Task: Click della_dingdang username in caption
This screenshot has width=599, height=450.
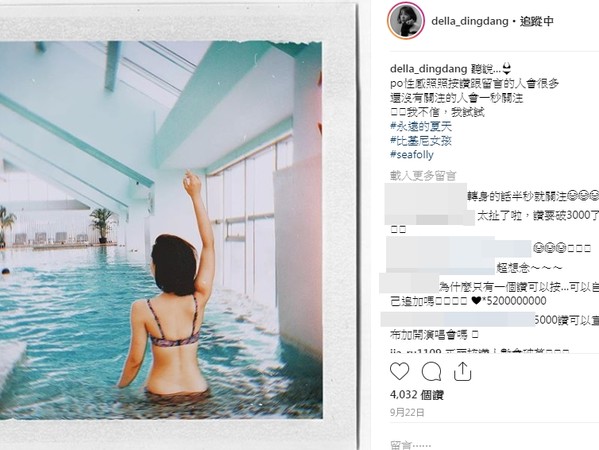Action: click(428, 69)
